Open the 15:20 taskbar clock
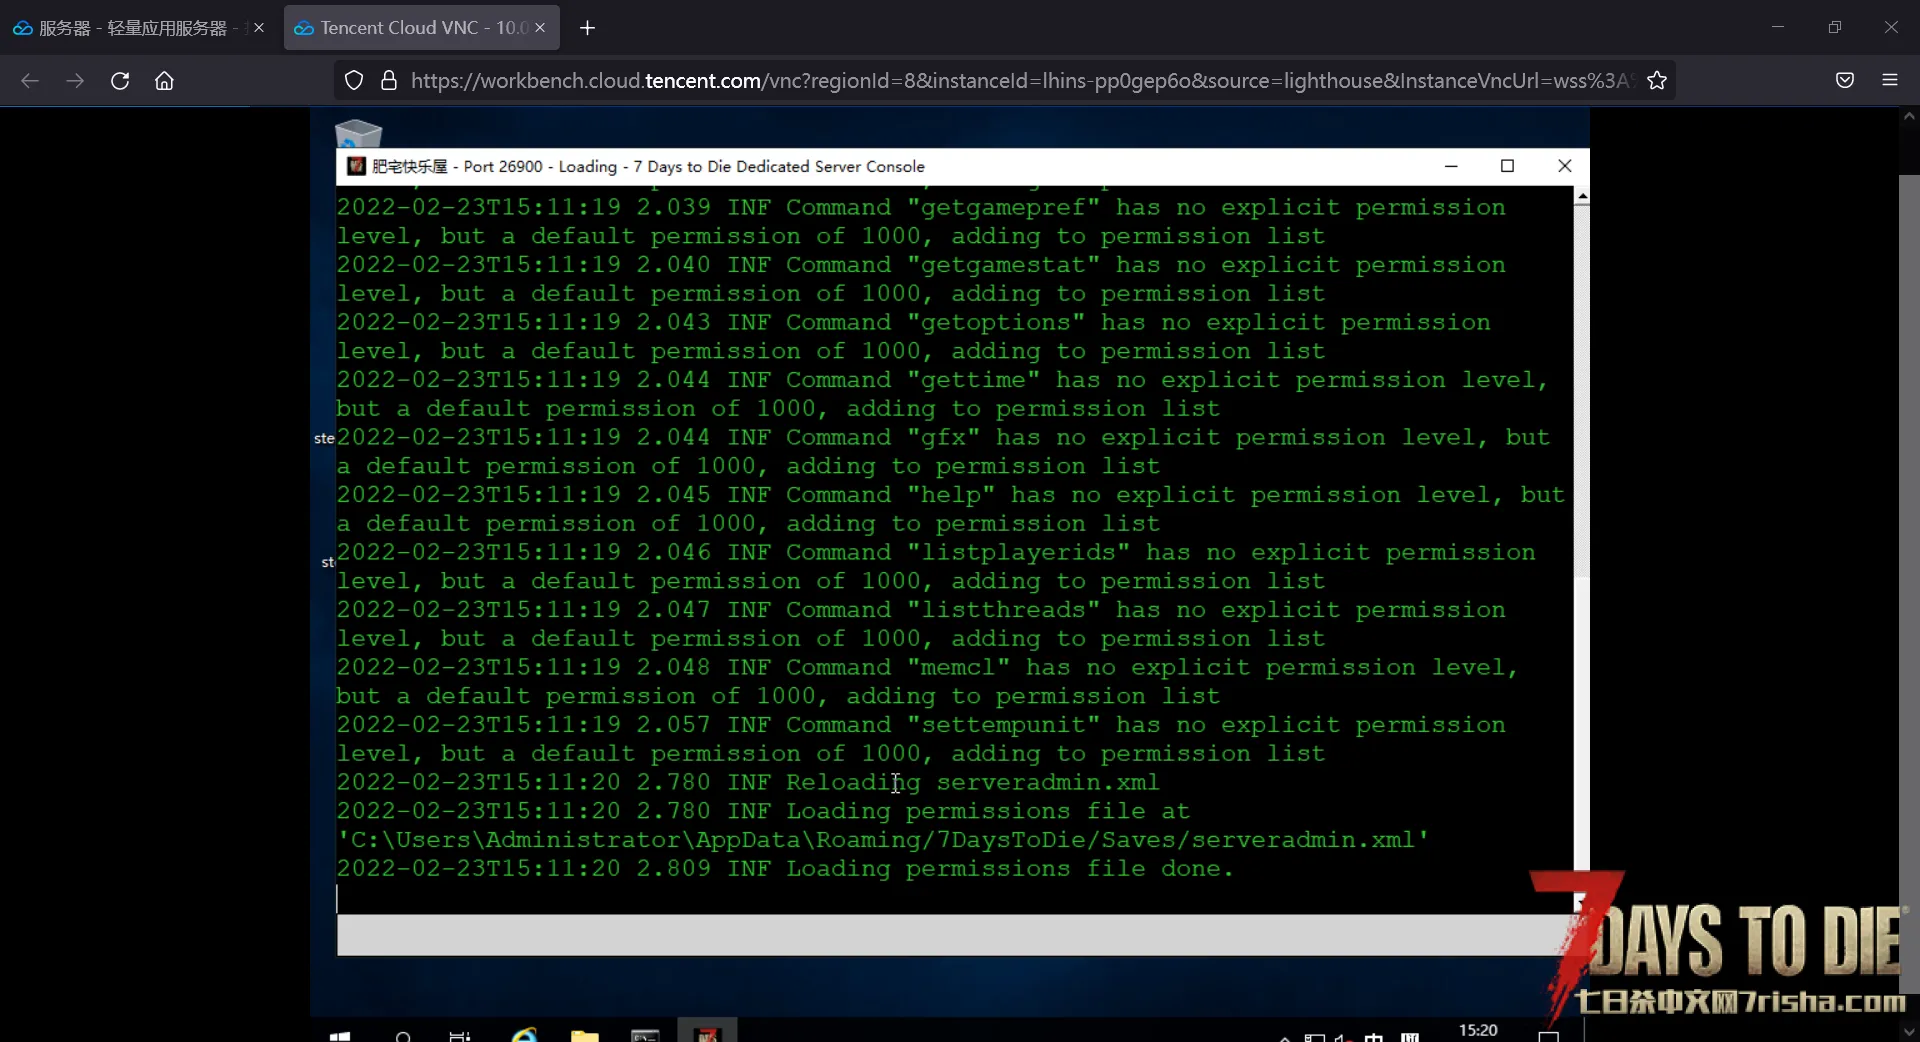The image size is (1920, 1042). (1478, 1031)
